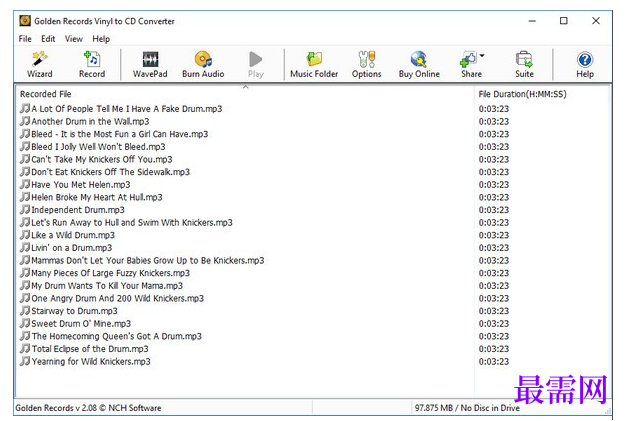626x421 pixels.
Task: Open the Options settings
Action: tap(366, 64)
